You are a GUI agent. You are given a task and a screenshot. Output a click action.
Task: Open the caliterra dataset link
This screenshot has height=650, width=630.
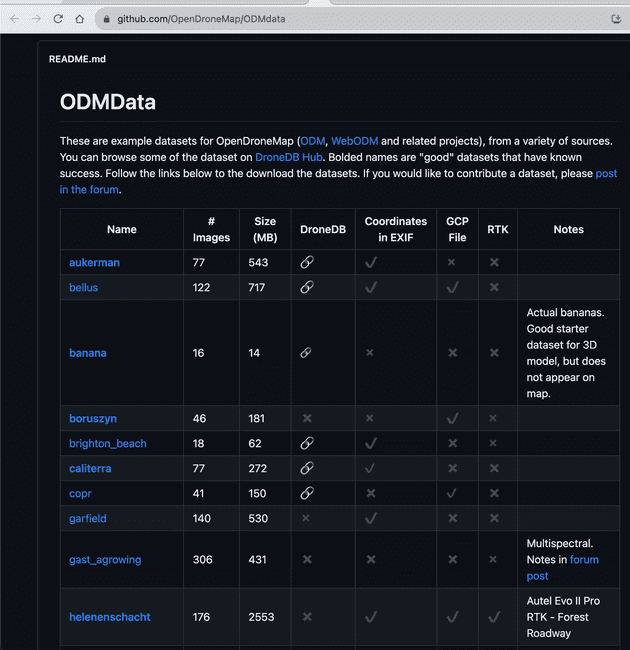90,468
